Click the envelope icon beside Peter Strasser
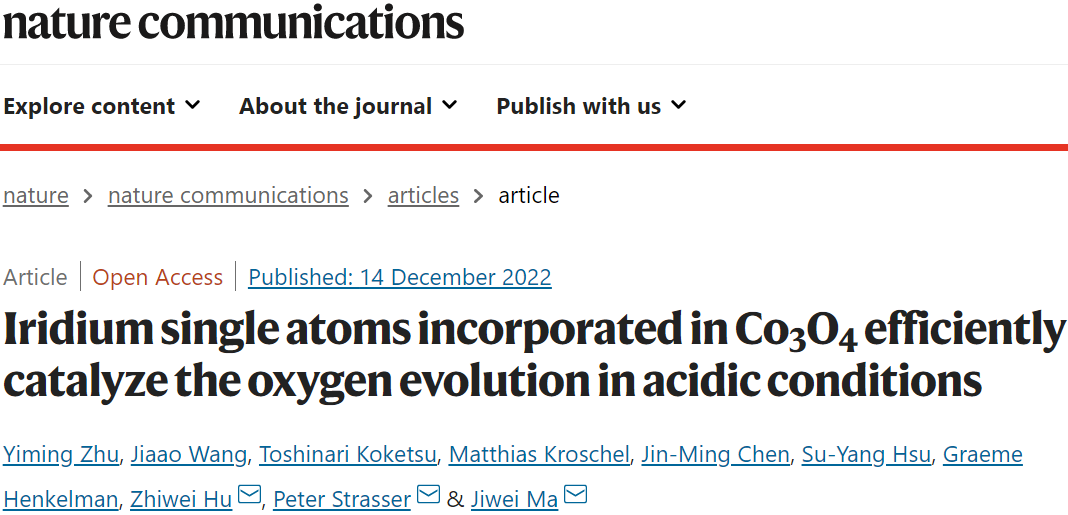 (x=428, y=494)
